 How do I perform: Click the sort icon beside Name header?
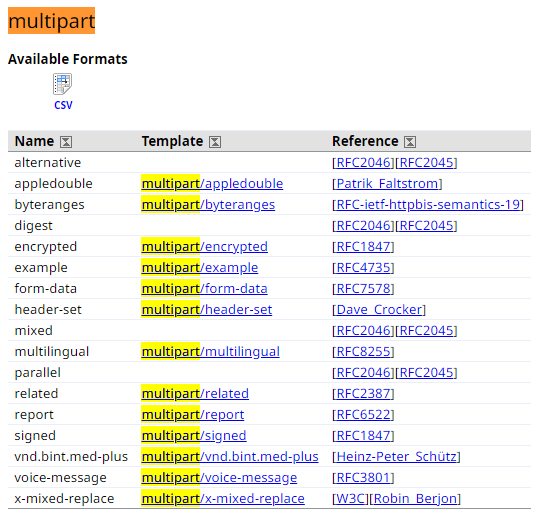[66, 142]
